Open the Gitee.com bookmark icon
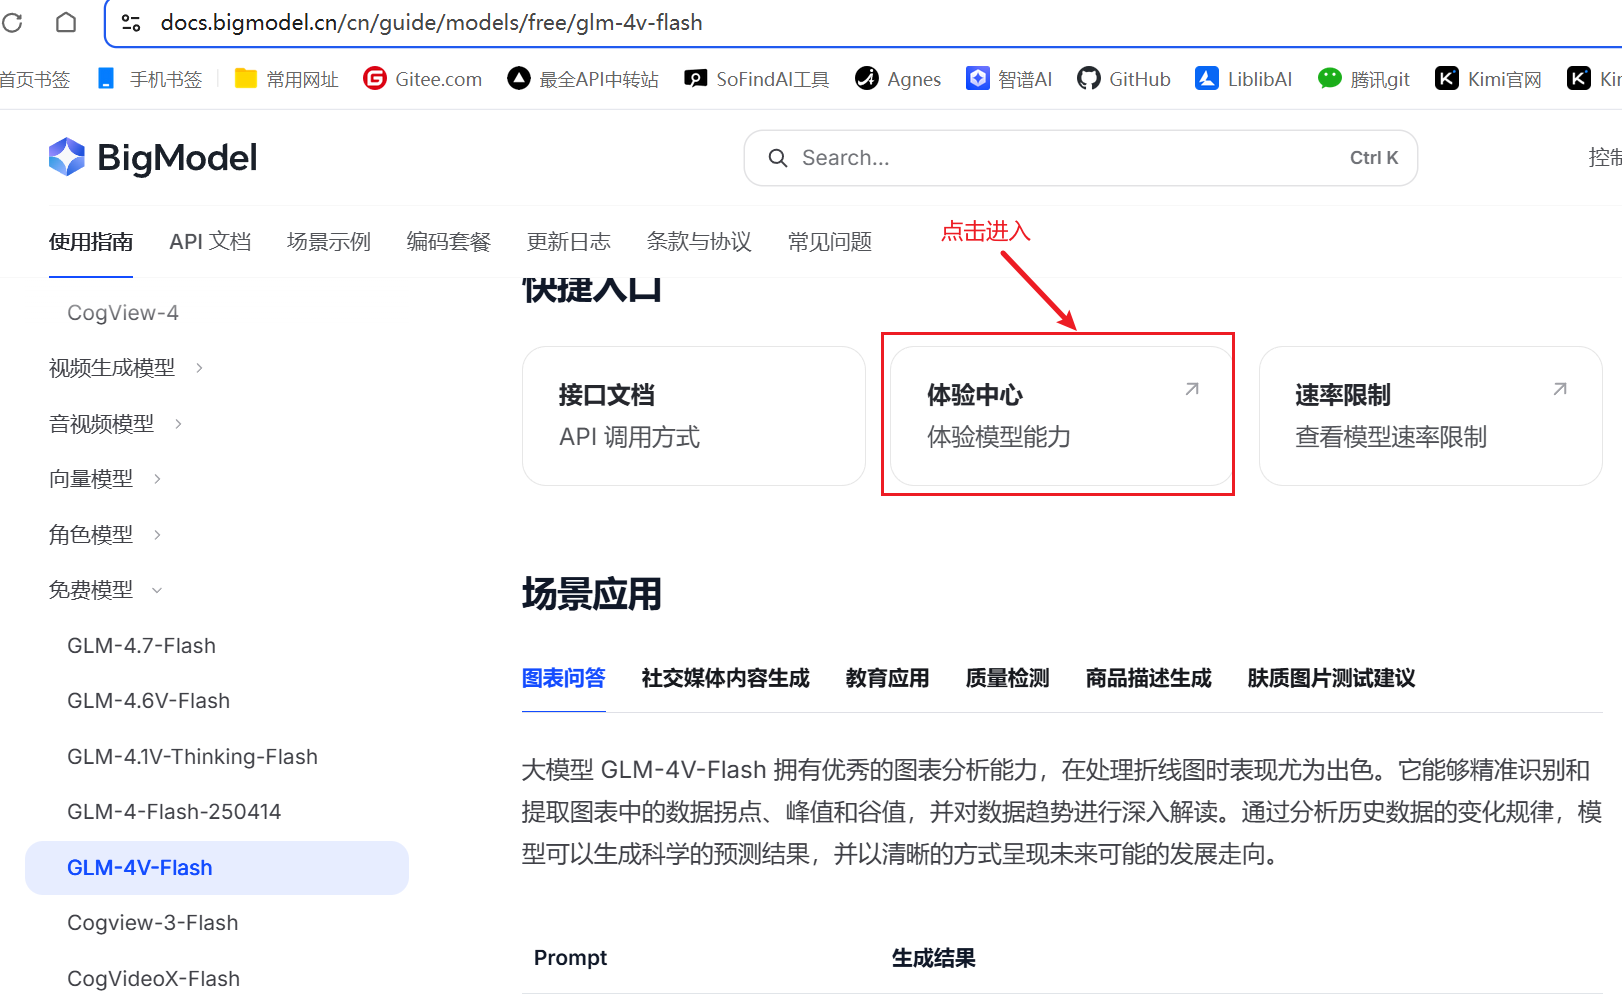 pos(374,78)
